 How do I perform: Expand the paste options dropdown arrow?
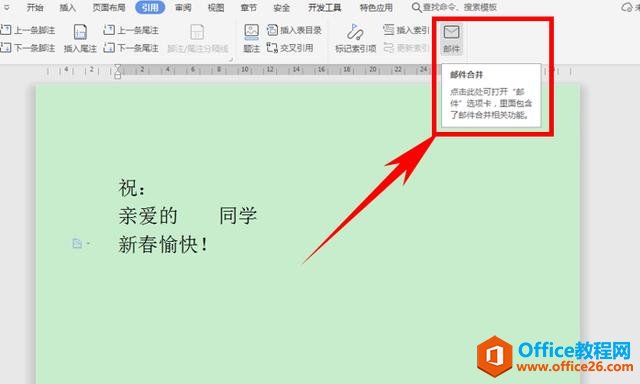88,244
